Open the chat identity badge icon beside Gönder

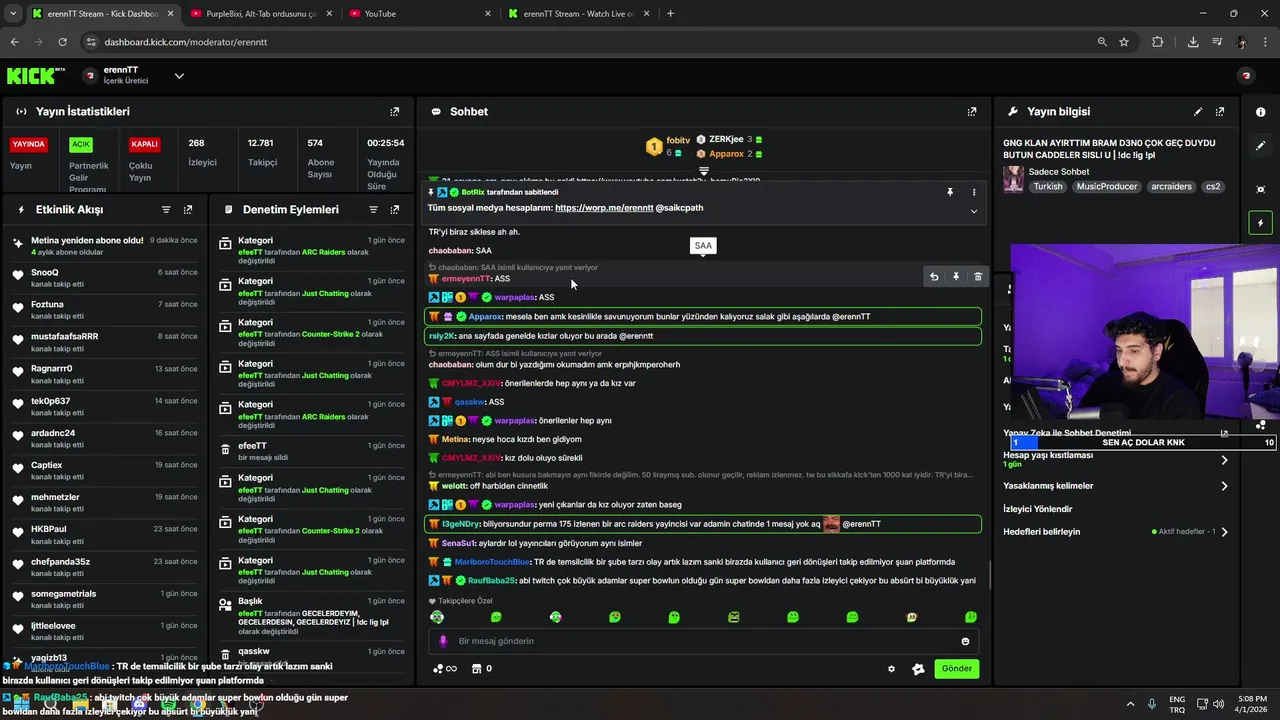tap(918, 669)
